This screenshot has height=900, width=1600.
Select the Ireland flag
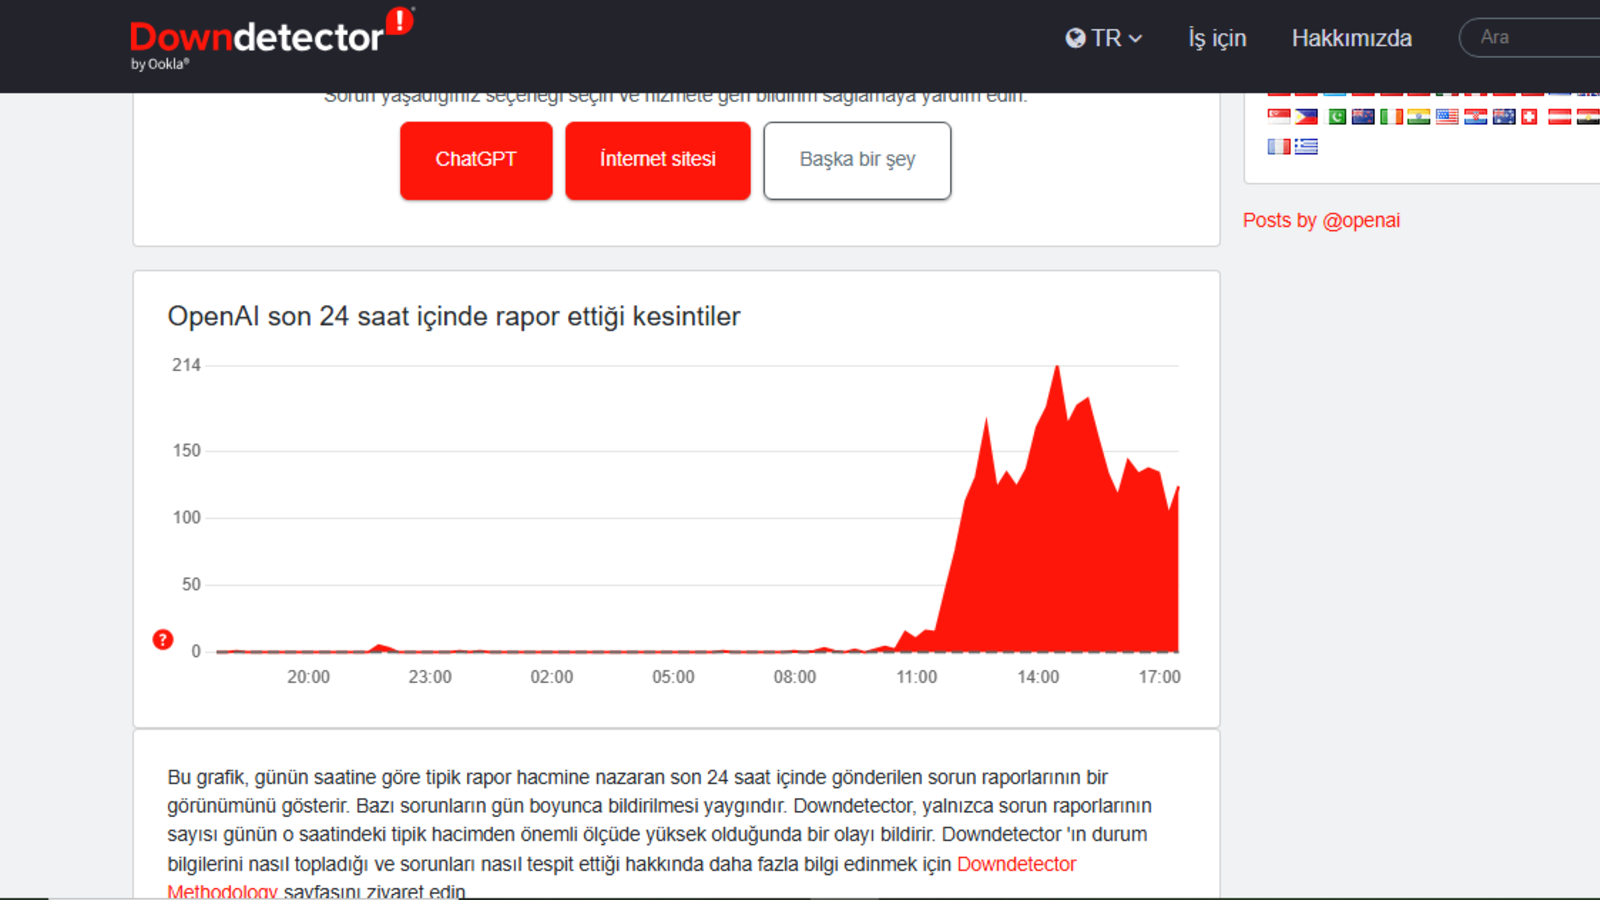click(x=1391, y=117)
